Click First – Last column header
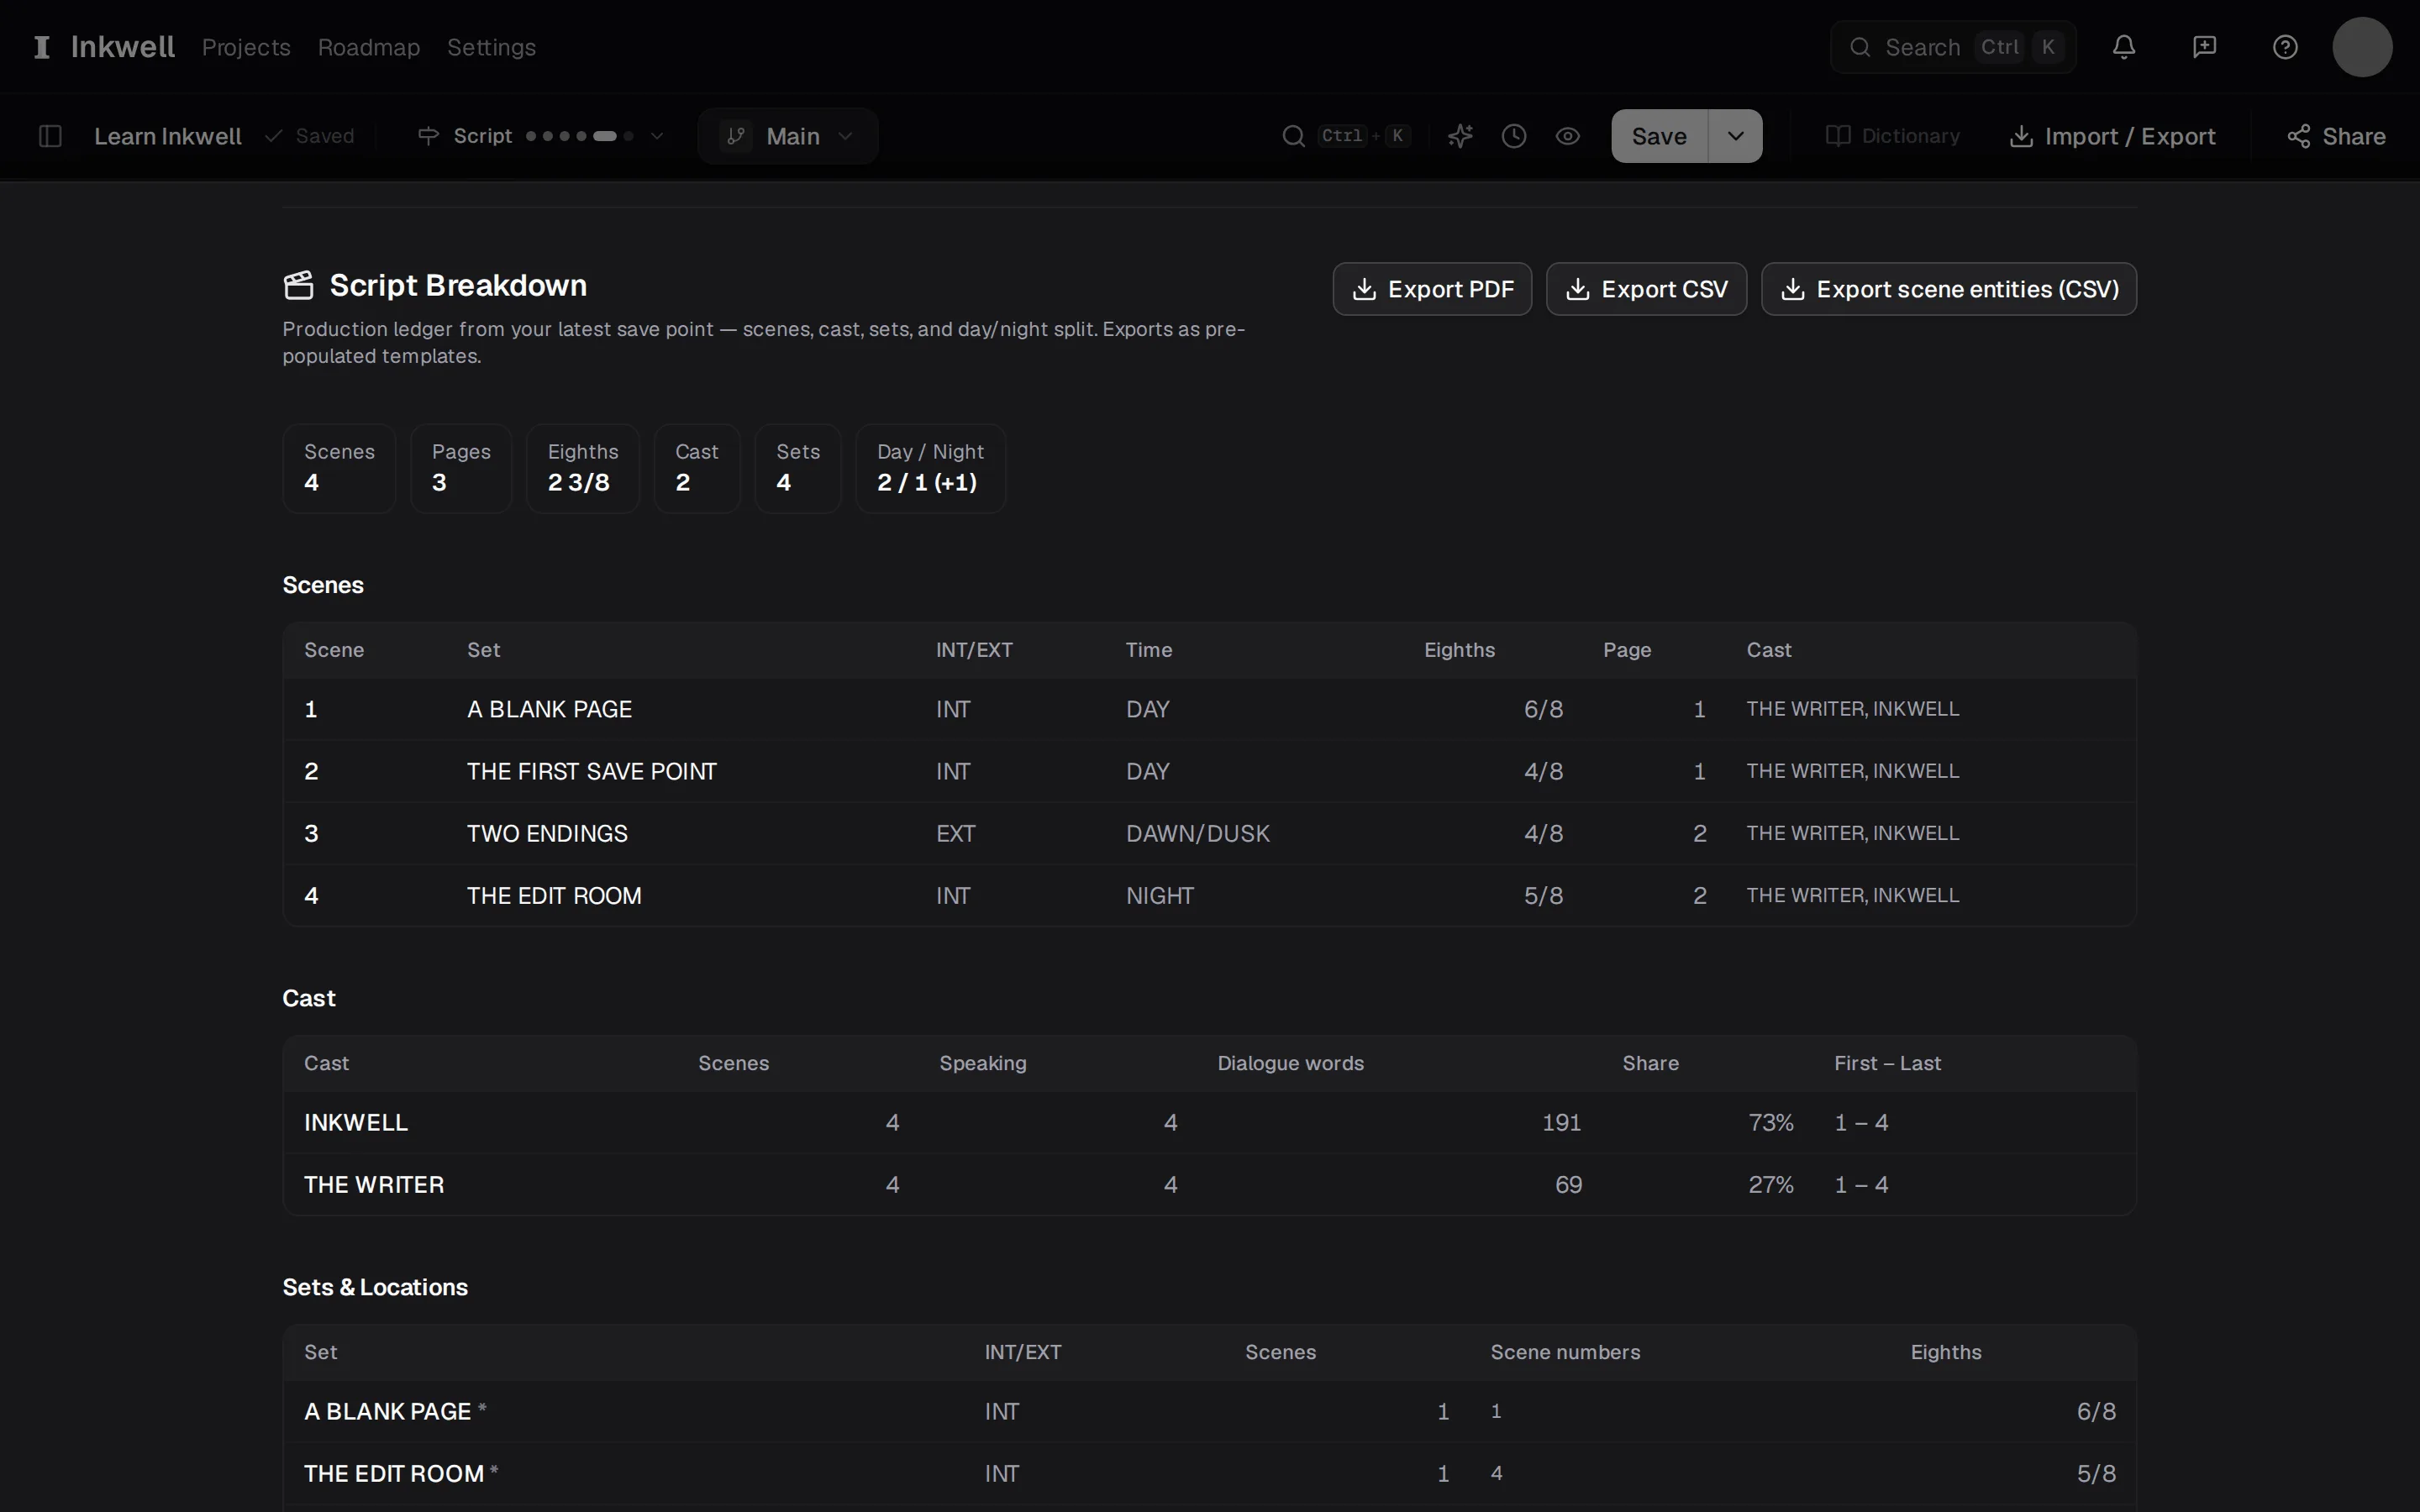Screen dimensions: 2420x1512 (1887, 1063)
